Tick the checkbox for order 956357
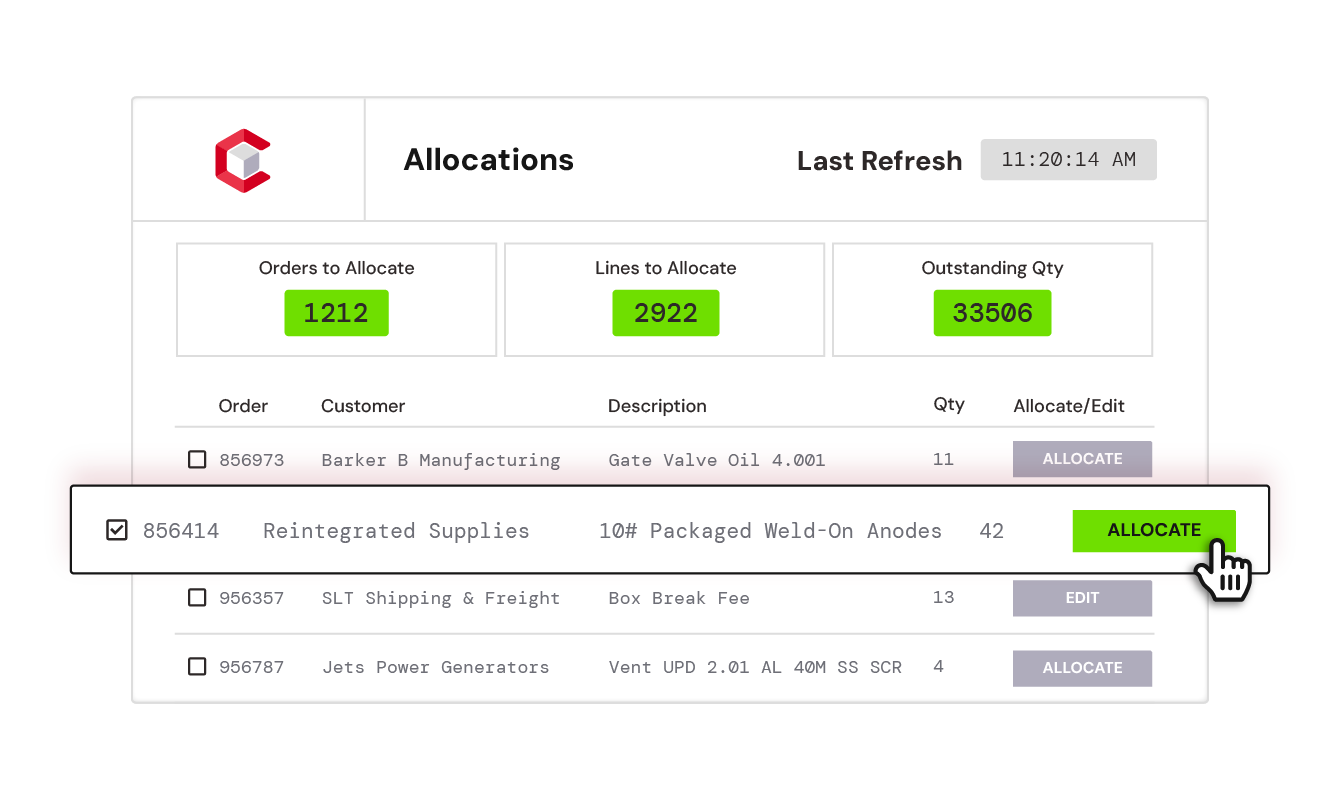 197,597
